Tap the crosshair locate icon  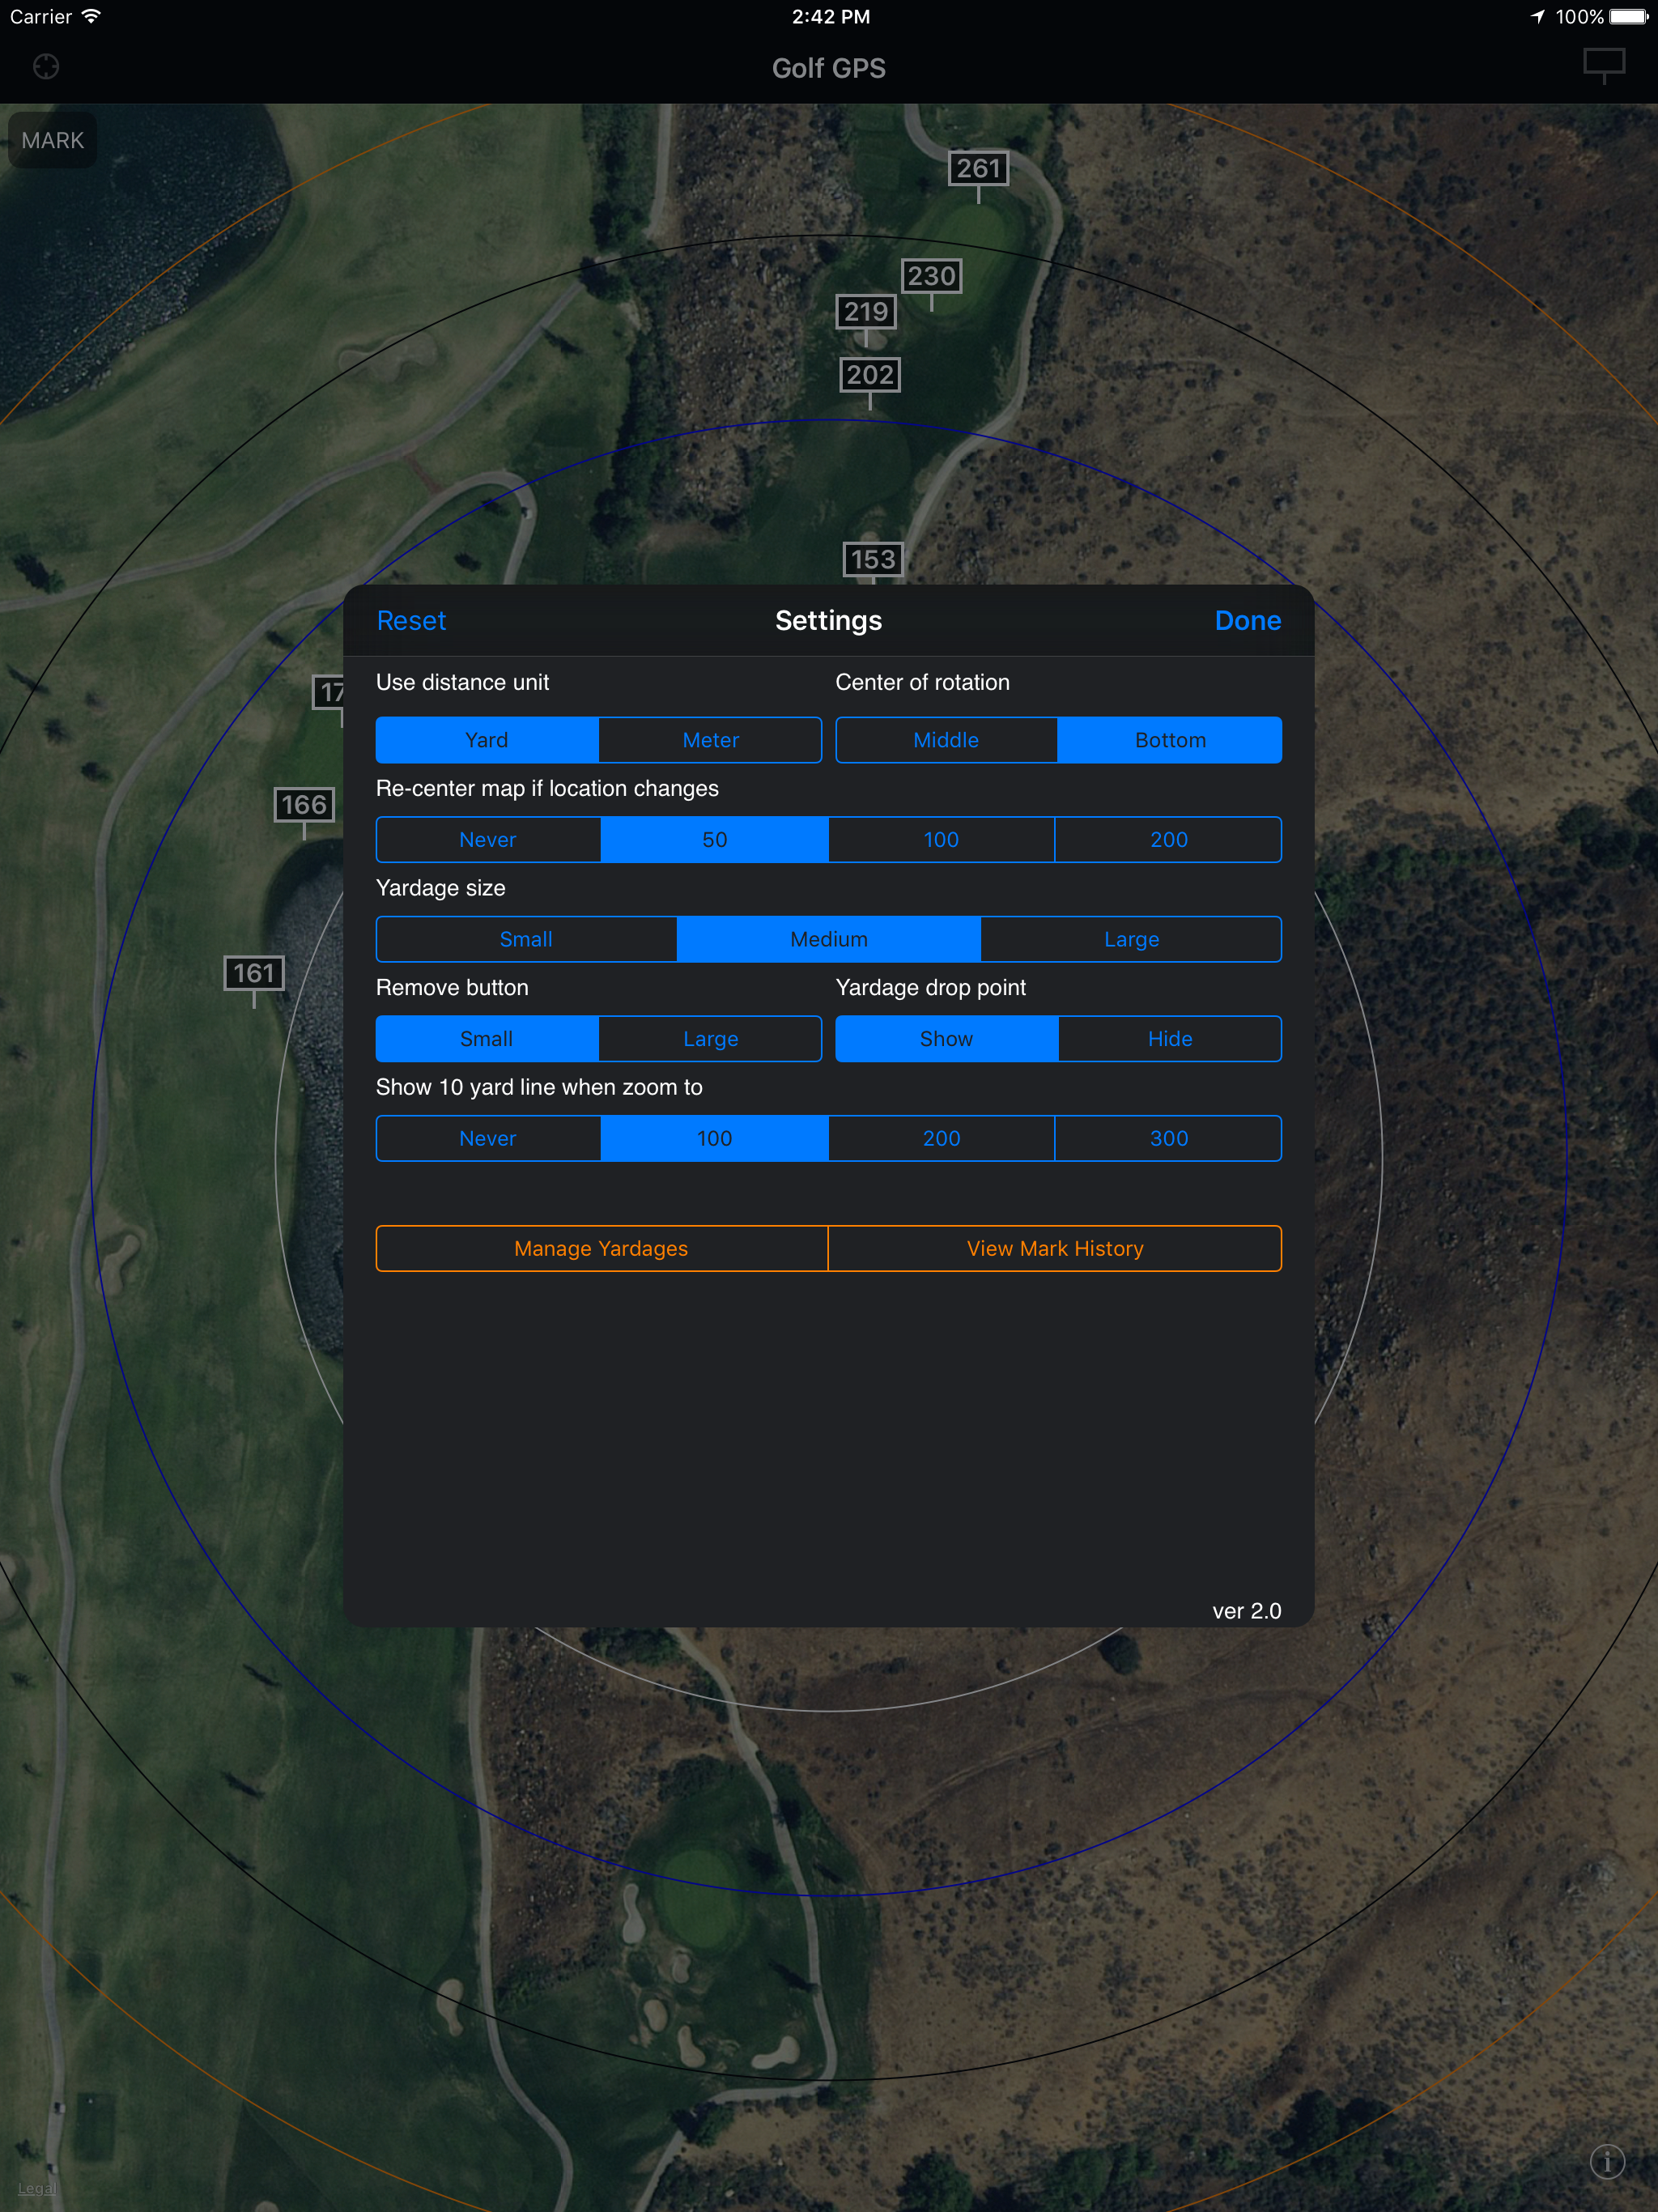pyautogui.click(x=46, y=67)
